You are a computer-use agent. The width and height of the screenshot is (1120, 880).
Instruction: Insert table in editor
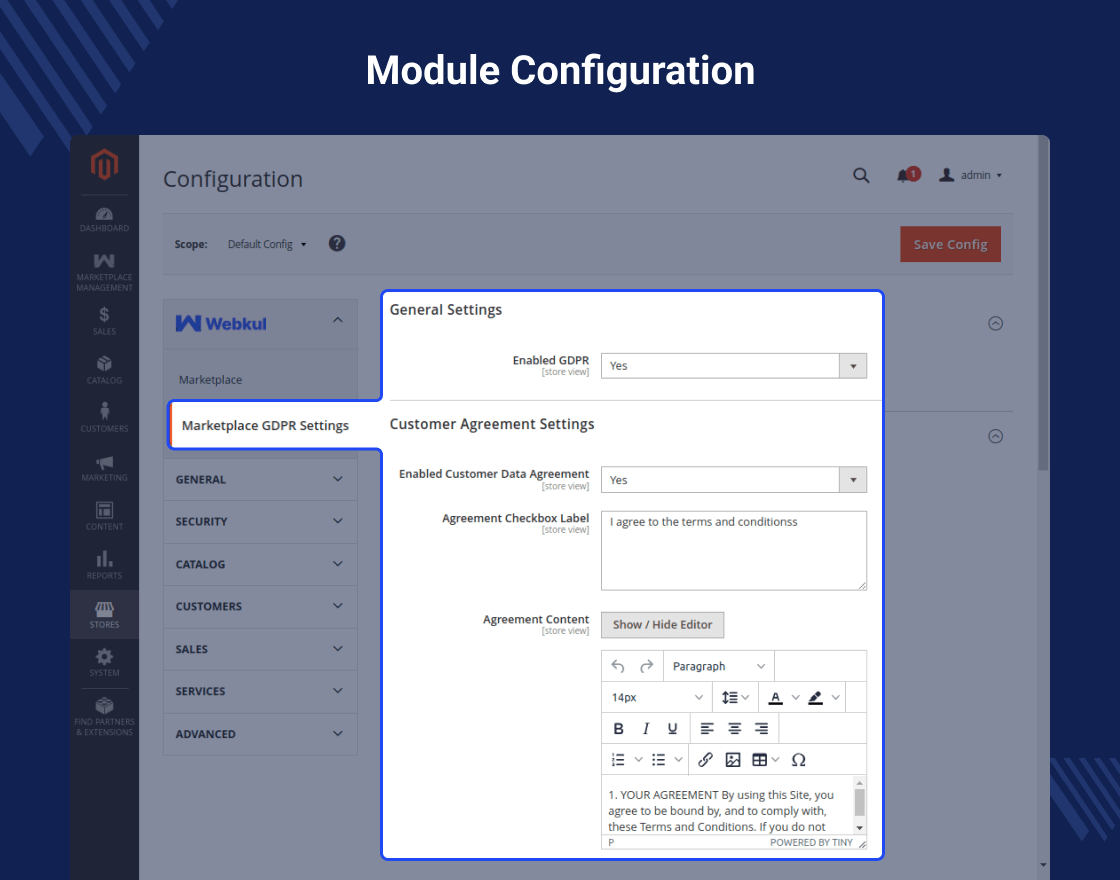click(x=760, y=760)
